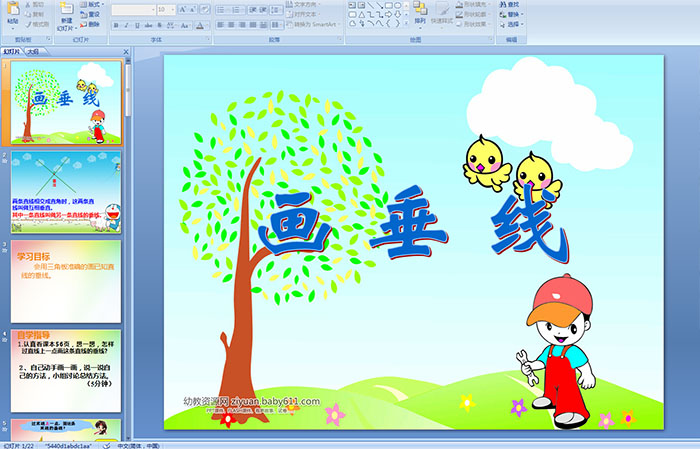Toggle Text Shadow (S) formatting

(159, 25)
